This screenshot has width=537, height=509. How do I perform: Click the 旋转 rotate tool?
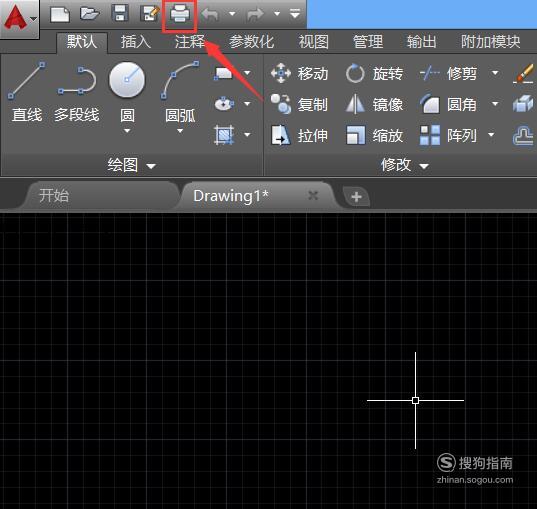[x=374, y=73]
